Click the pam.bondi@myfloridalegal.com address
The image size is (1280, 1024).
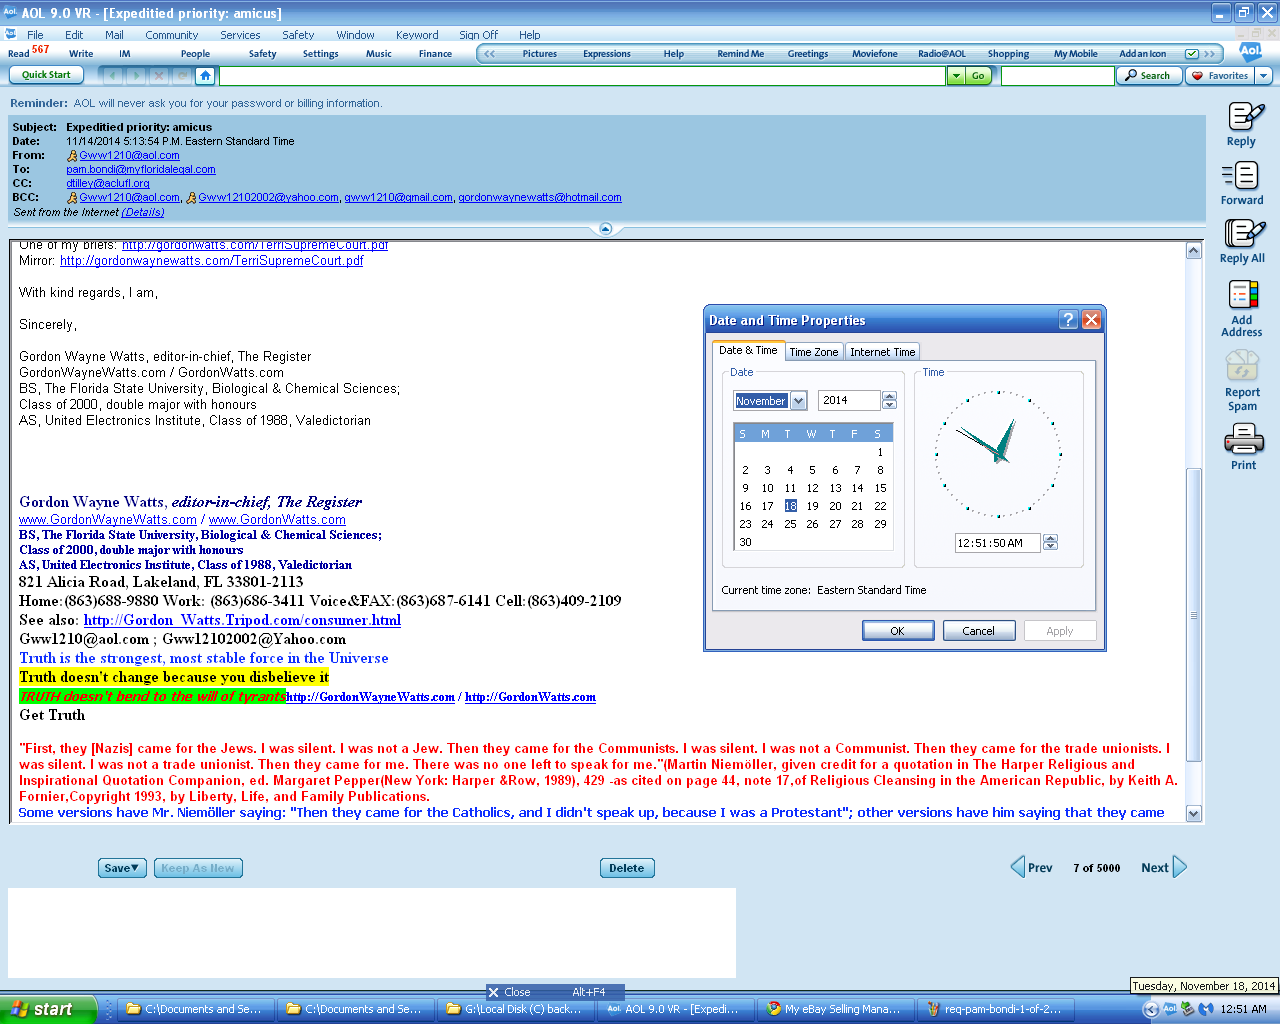tap(141, 169)
